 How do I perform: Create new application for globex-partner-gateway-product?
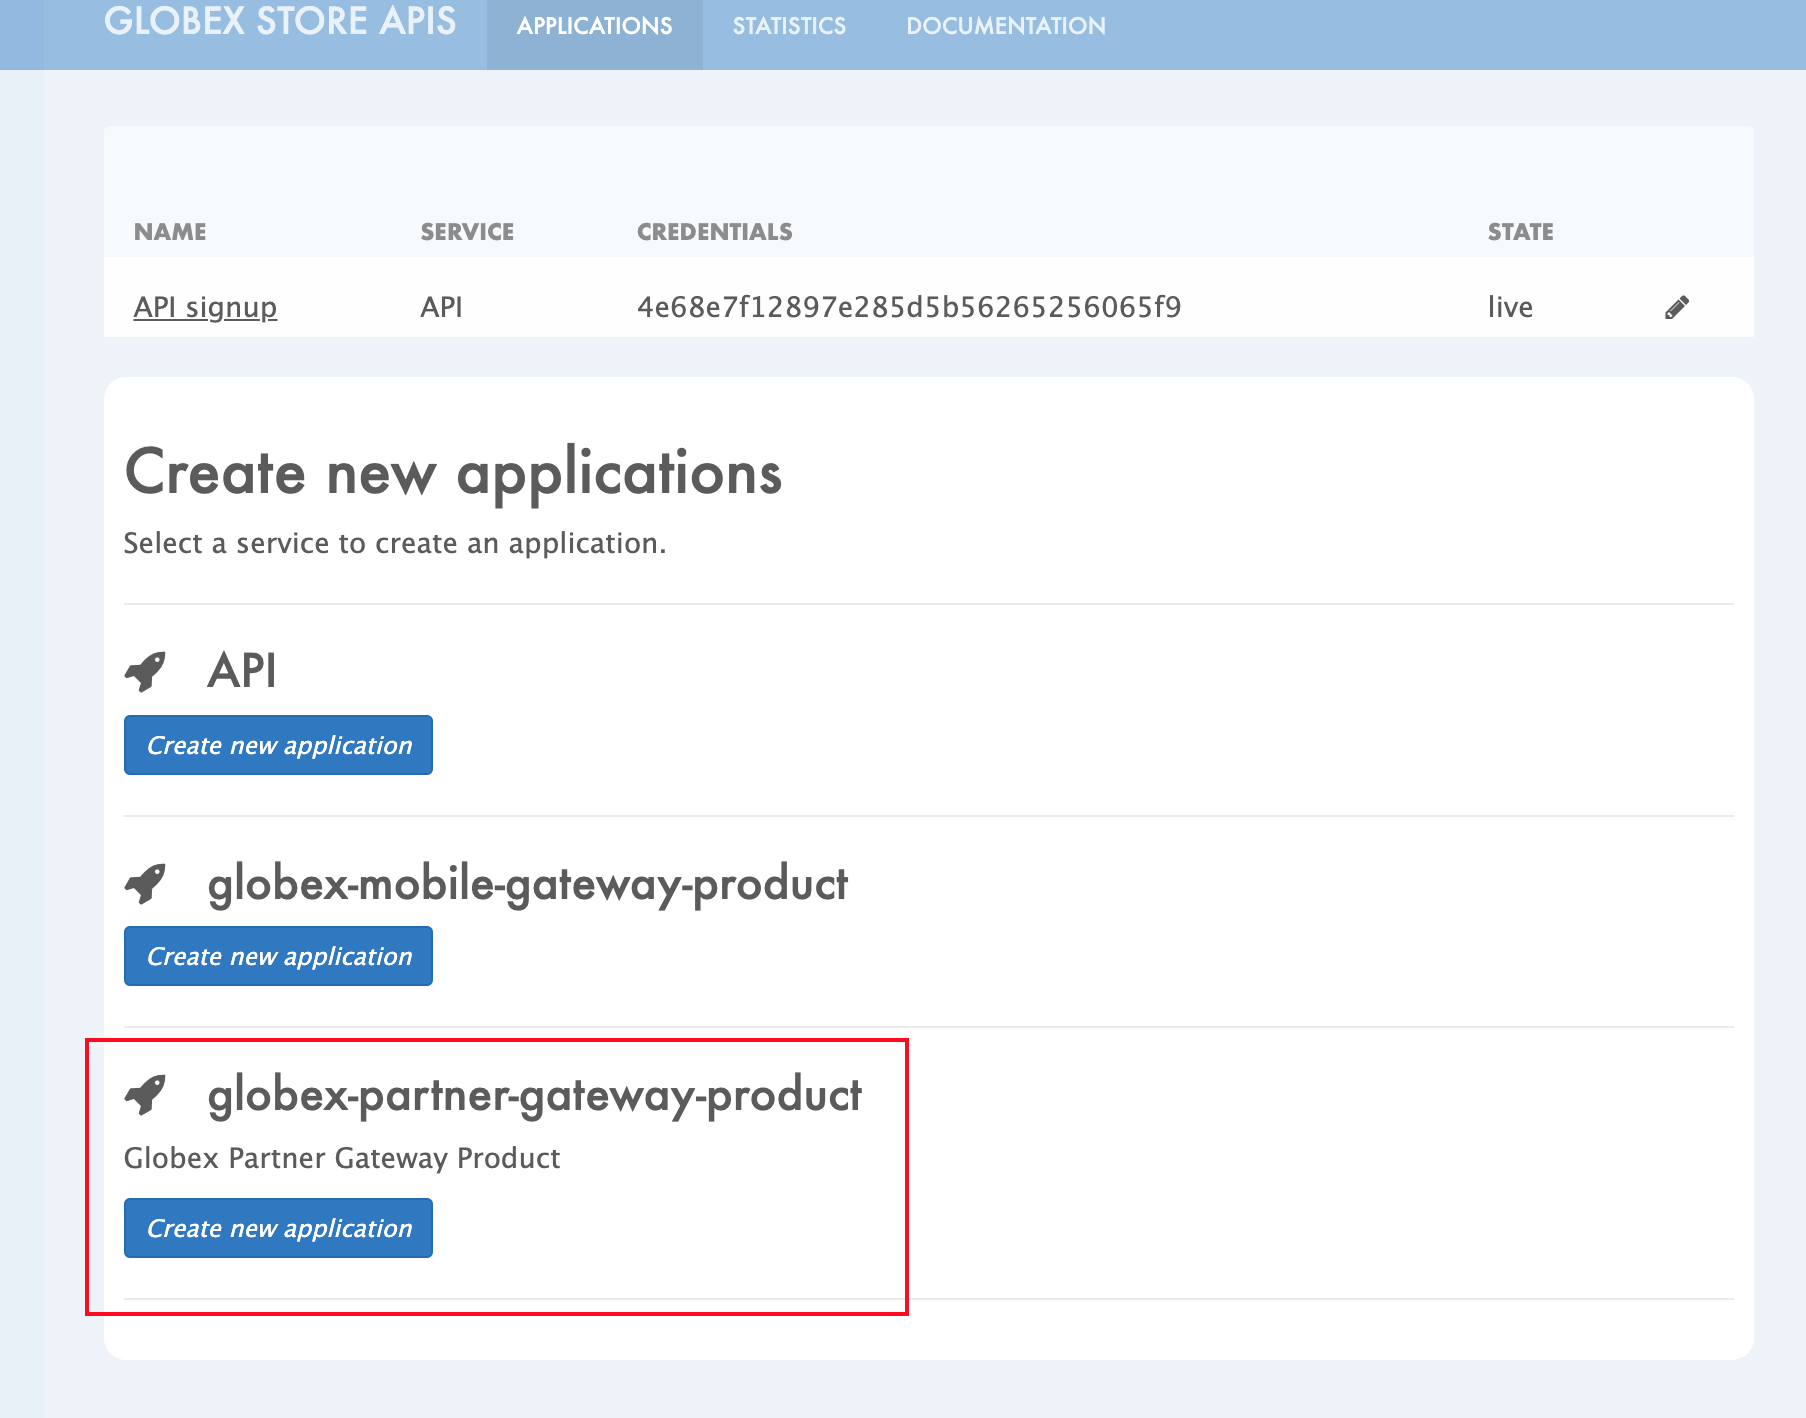pyautogui.click(x=278, y=1228)
